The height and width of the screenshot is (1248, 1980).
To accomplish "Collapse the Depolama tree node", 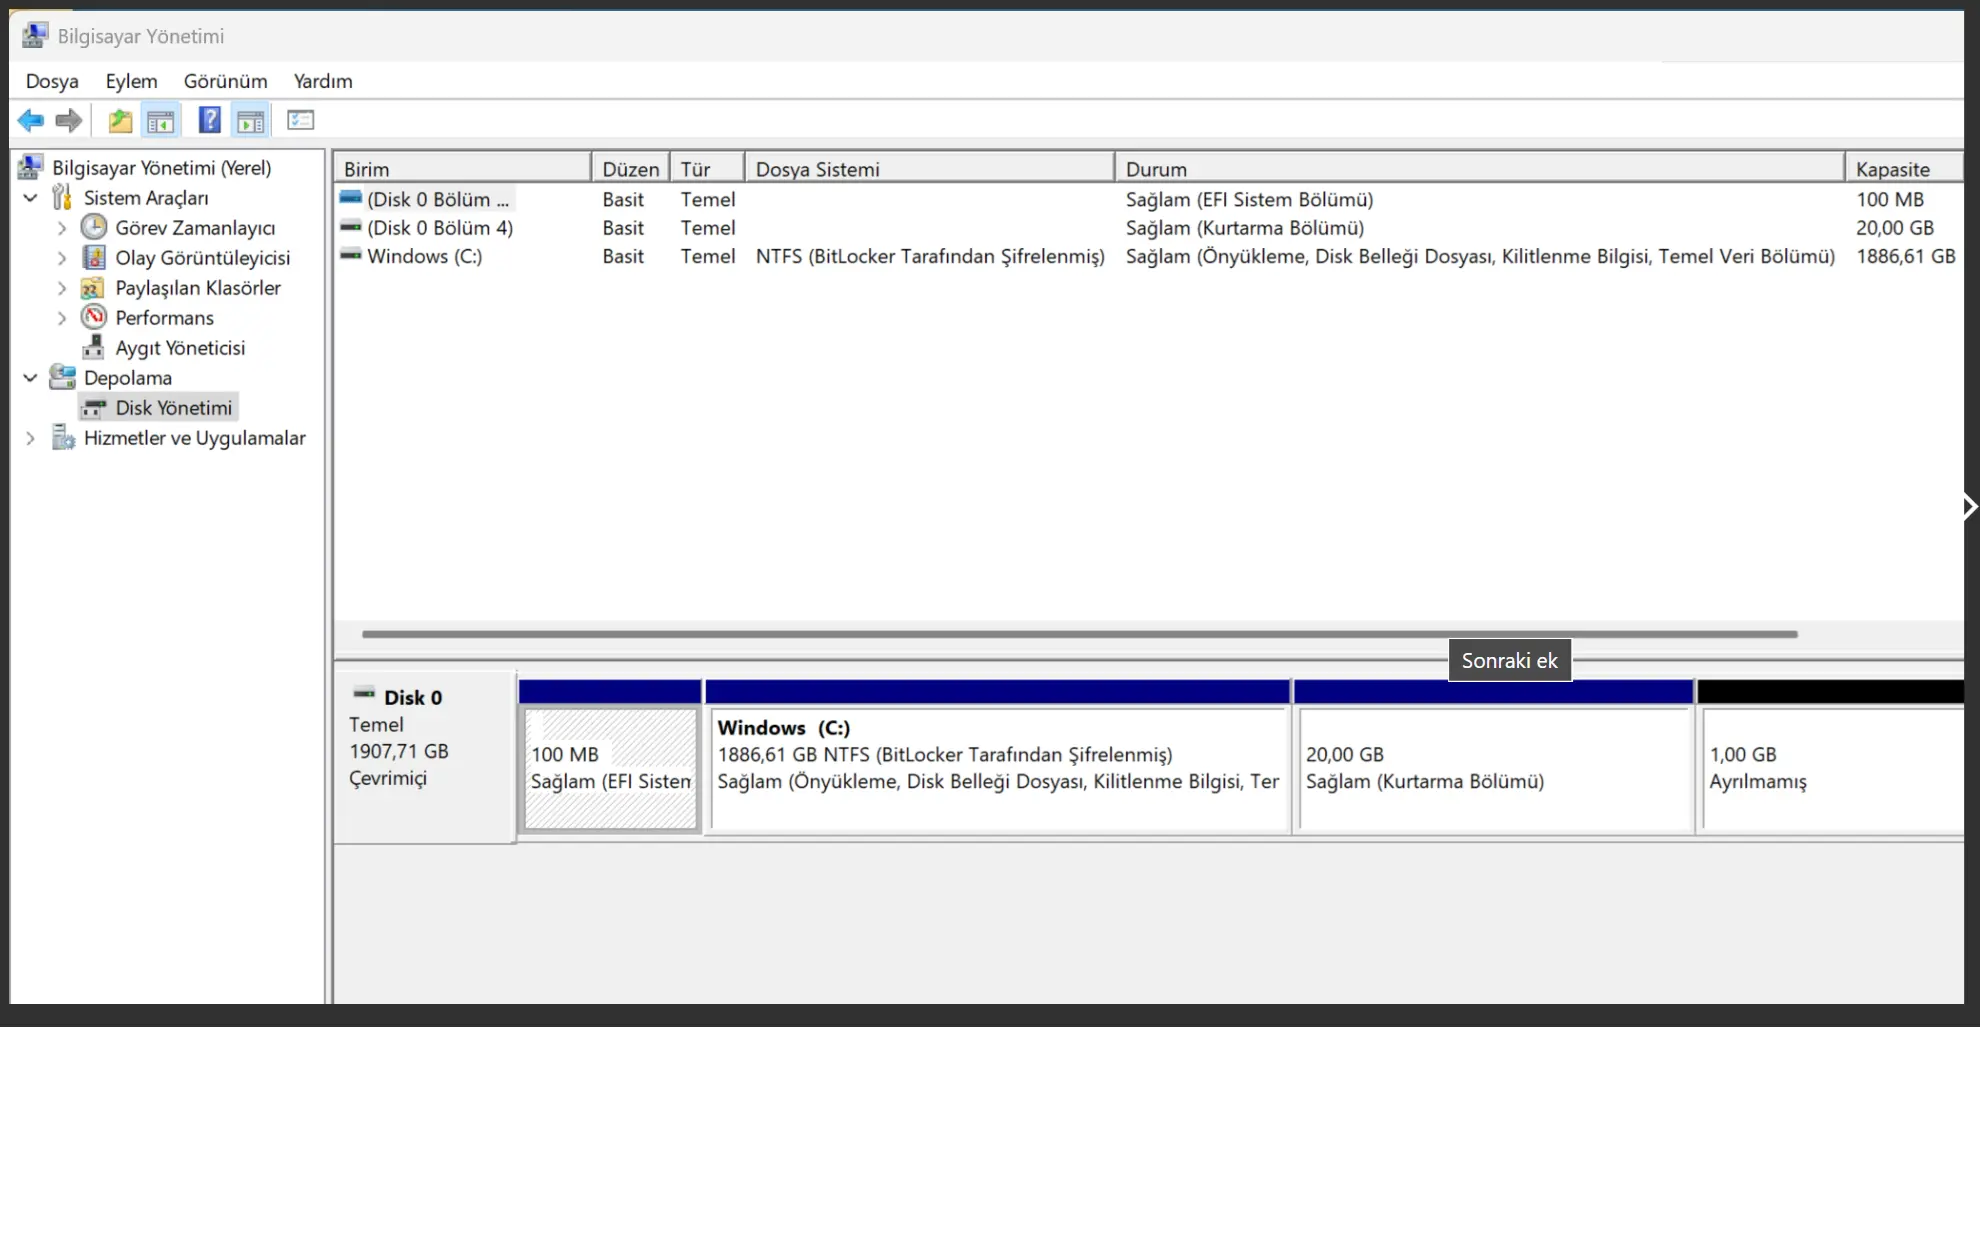I will (31, 378).
